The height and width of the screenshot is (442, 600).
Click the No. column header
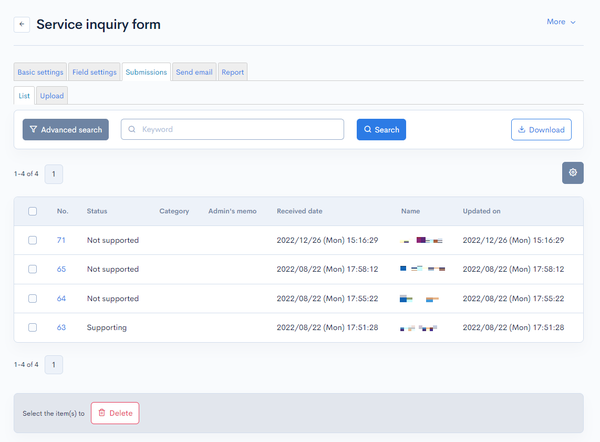click(x=62, y=211)
